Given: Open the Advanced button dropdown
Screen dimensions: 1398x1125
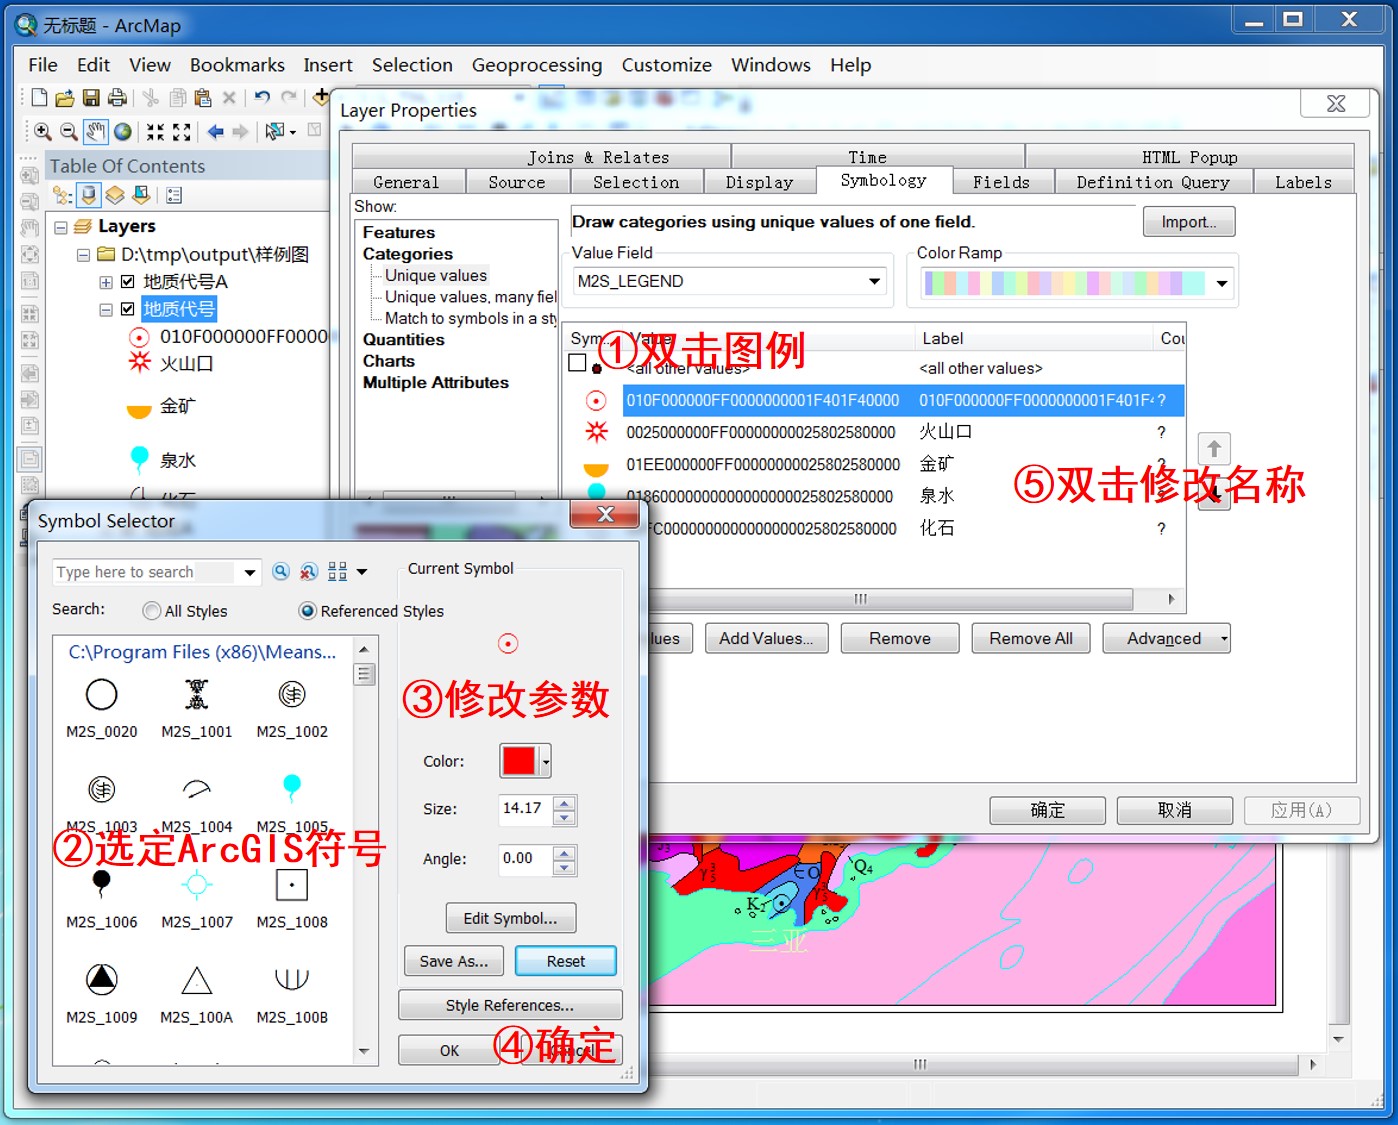Looking at the screenshot, I should pos(1222,639).
